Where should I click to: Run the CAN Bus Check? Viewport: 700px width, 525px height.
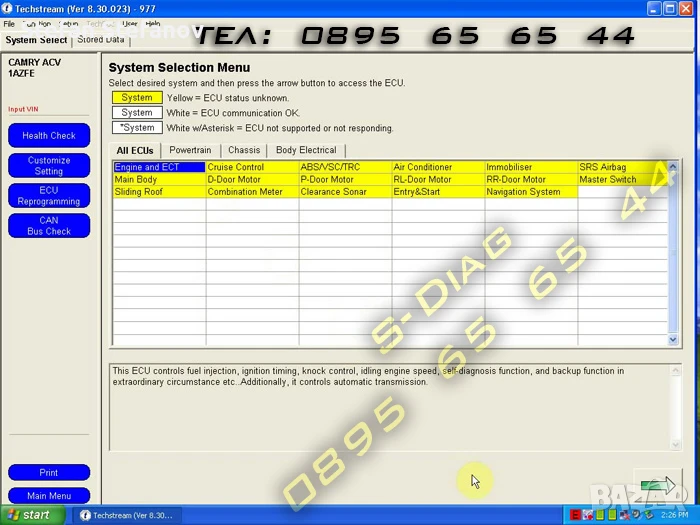pyautogui.click(x=49, y=226)
